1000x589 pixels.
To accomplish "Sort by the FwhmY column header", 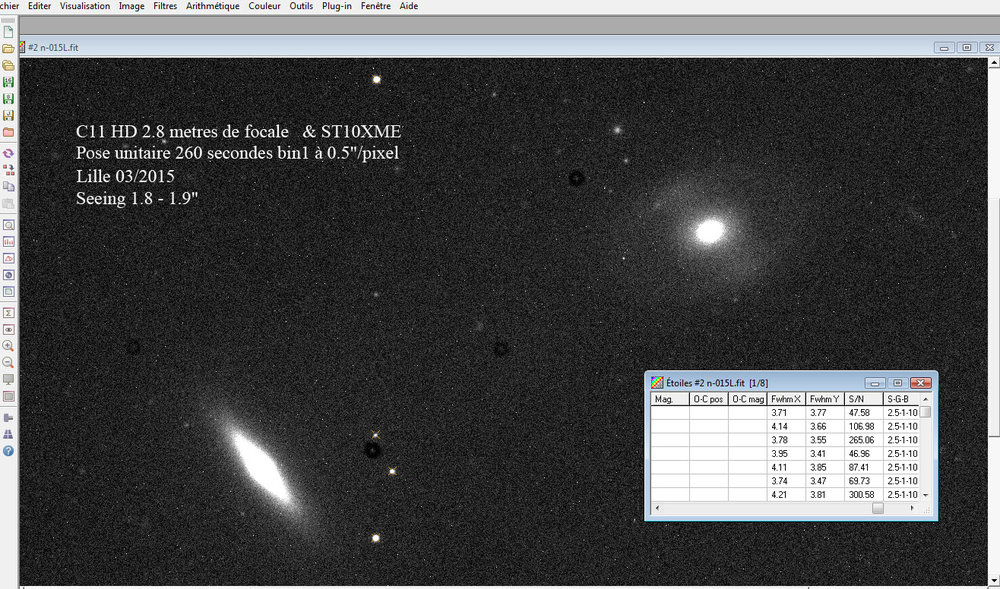I will click(825, 399).
